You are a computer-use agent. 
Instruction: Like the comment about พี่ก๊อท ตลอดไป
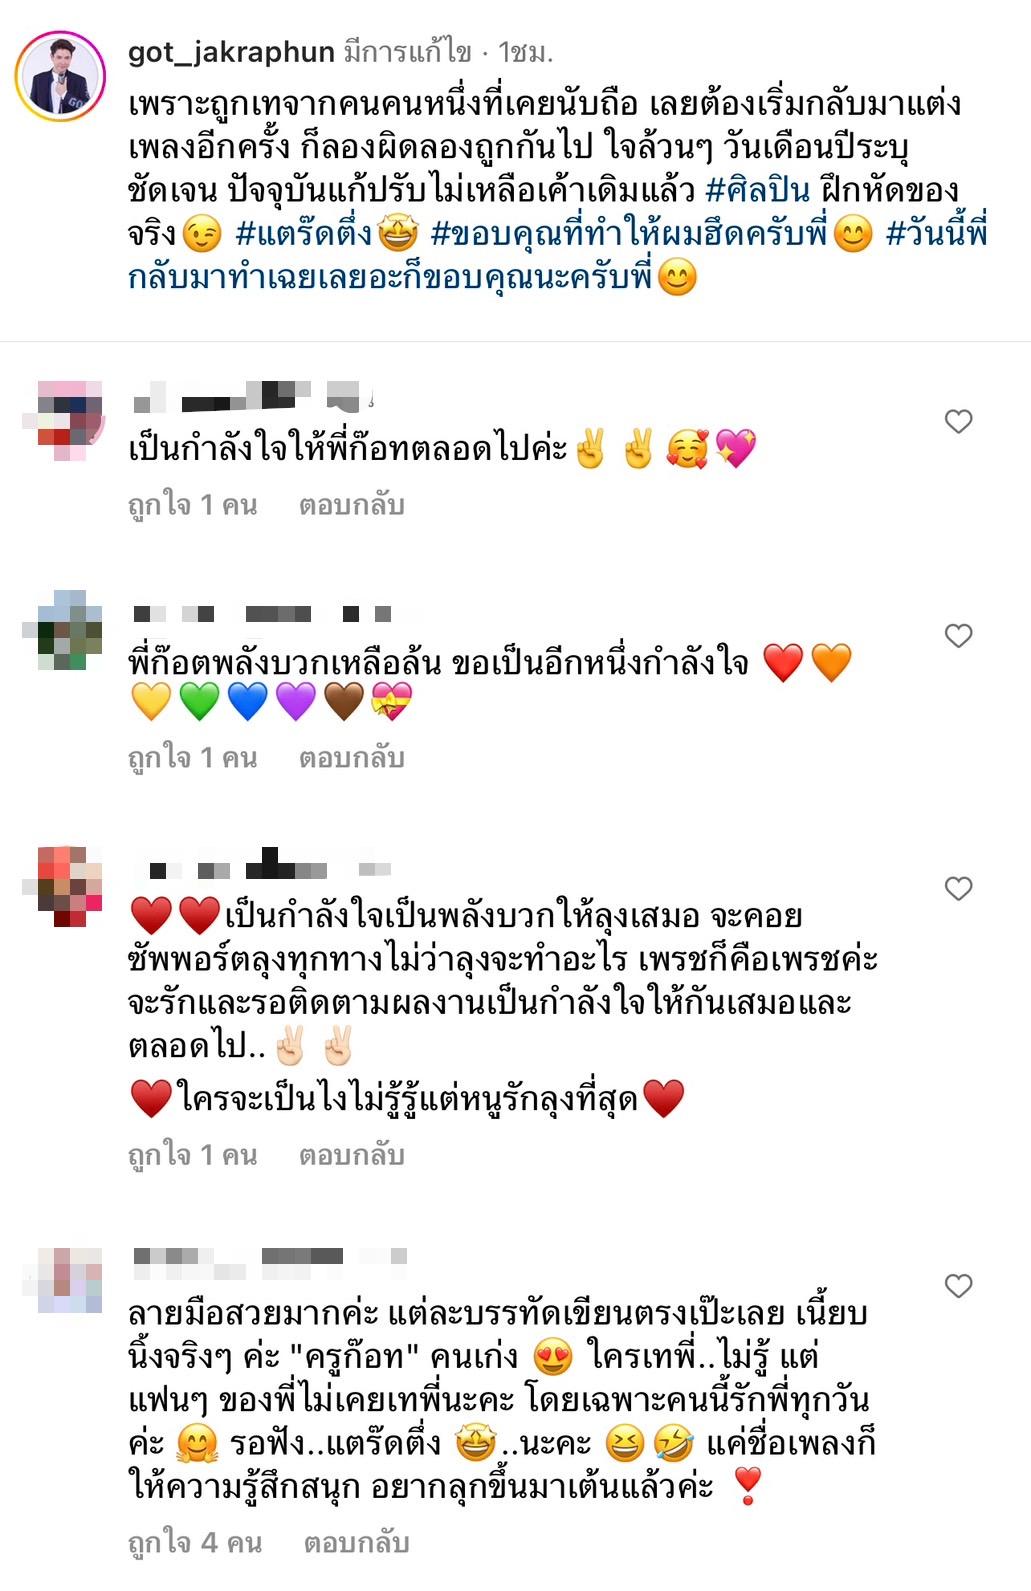(958, 422)
